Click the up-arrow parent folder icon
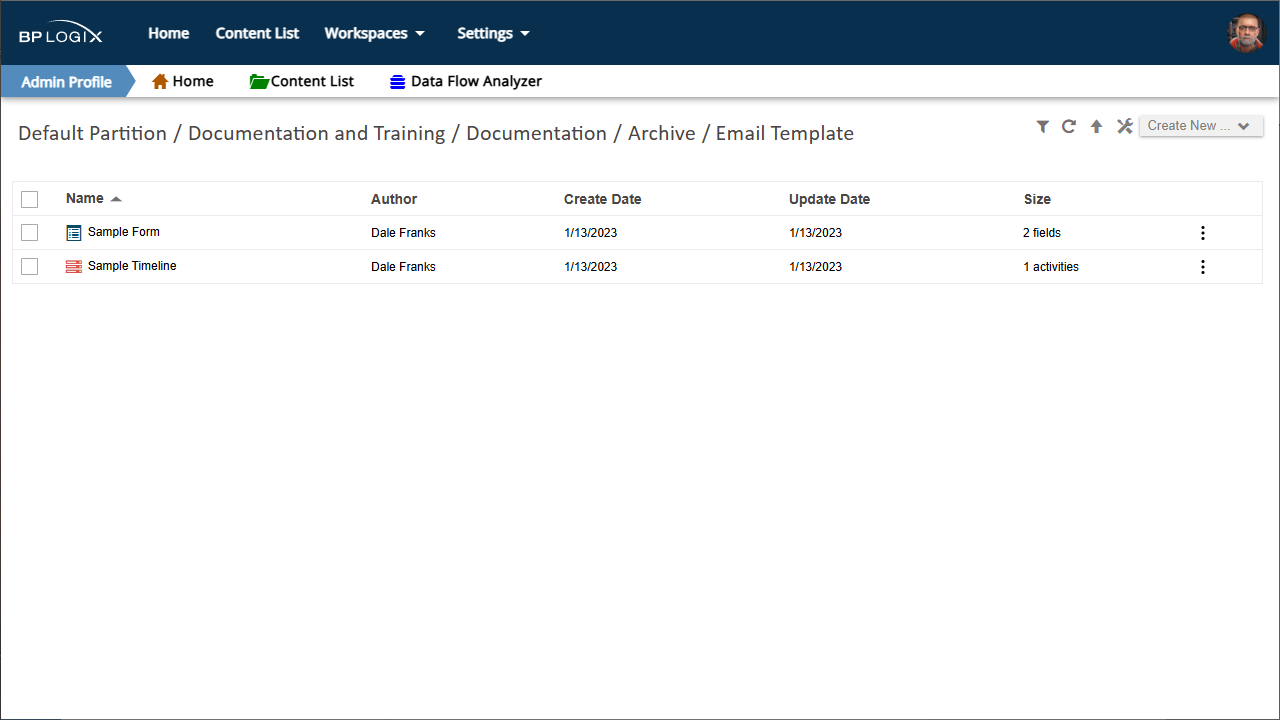1280x720 pixels. coord(1096,126)
